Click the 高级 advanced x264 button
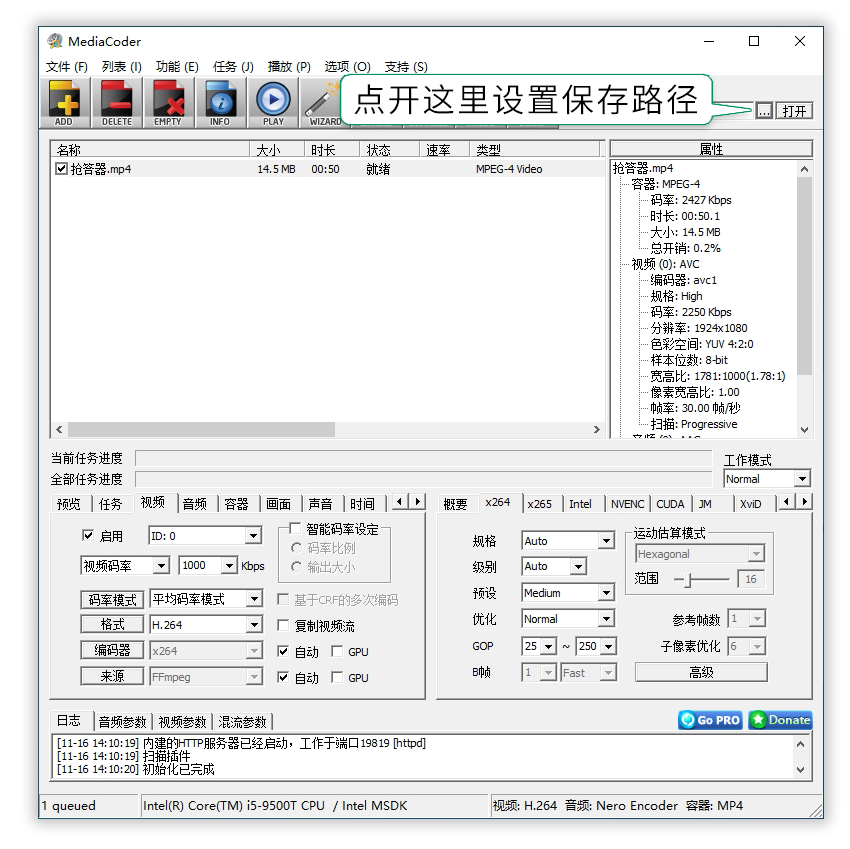 click(701, 672)
